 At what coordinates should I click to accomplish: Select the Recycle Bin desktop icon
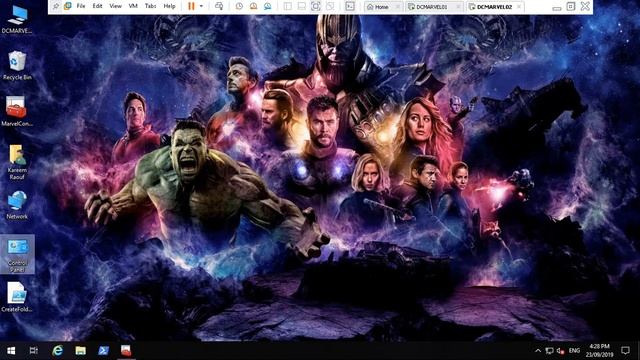click(17, 65)
